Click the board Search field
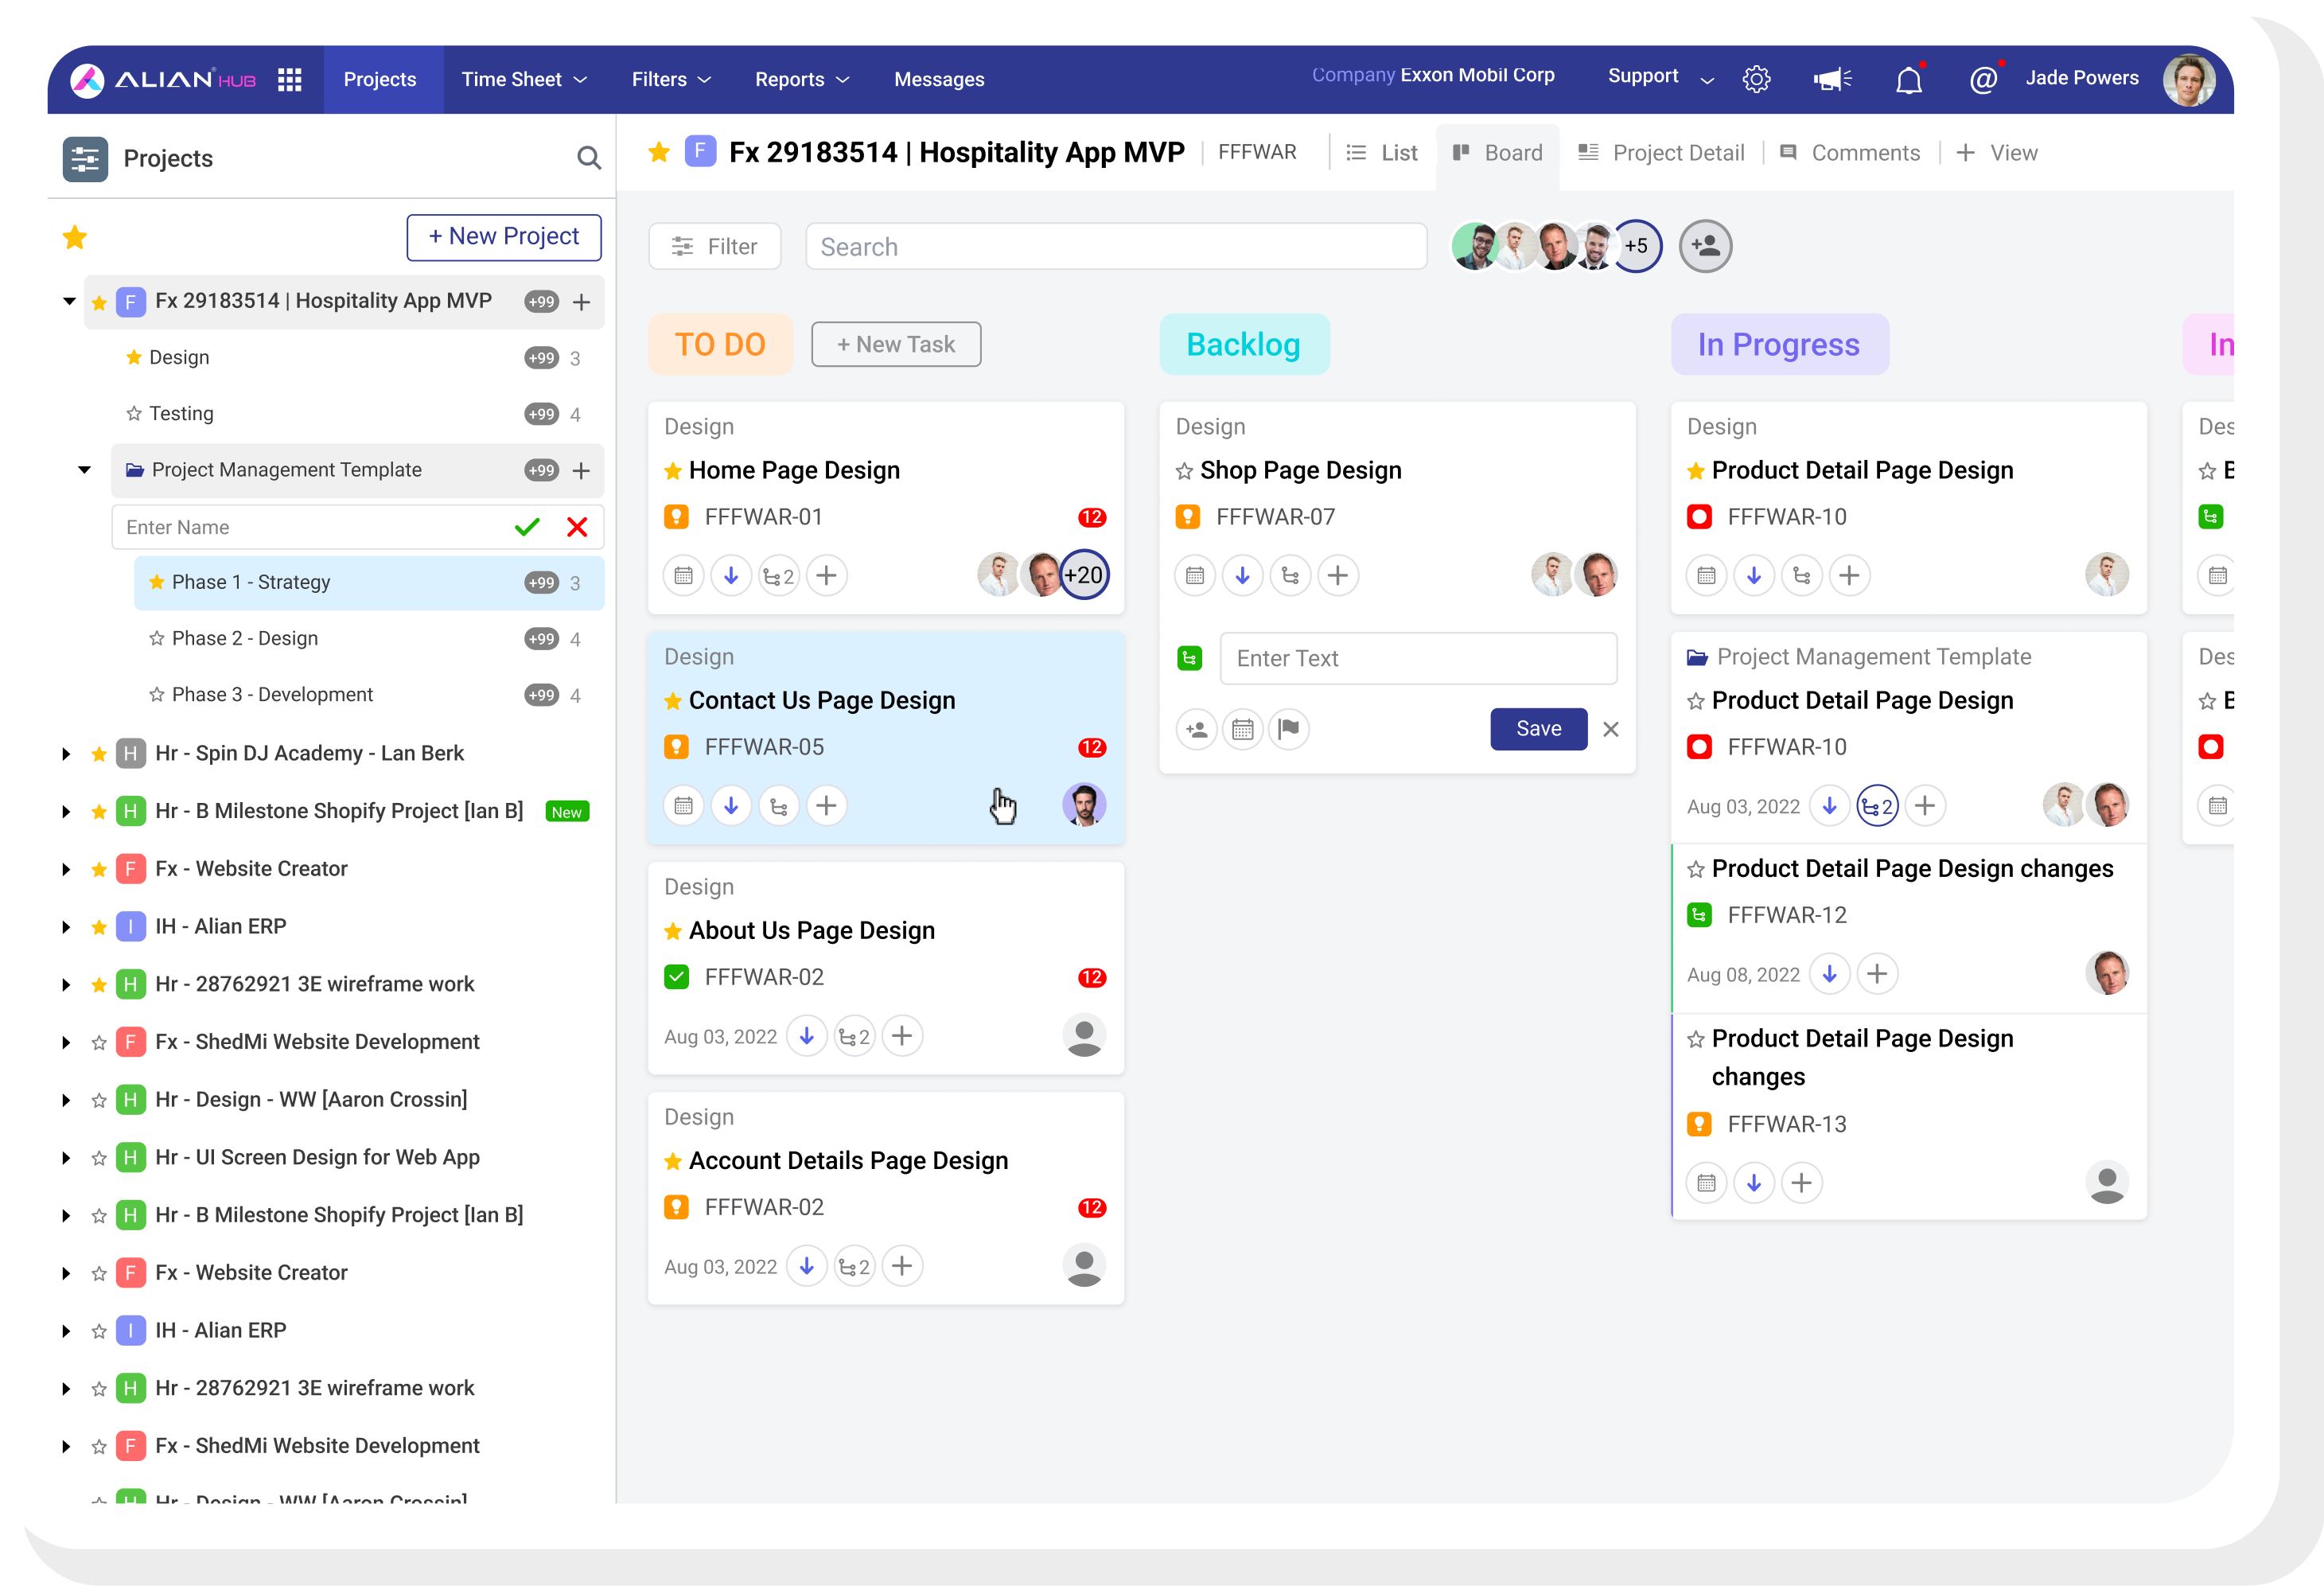2324x1586 pixels. click(1116, 246)
